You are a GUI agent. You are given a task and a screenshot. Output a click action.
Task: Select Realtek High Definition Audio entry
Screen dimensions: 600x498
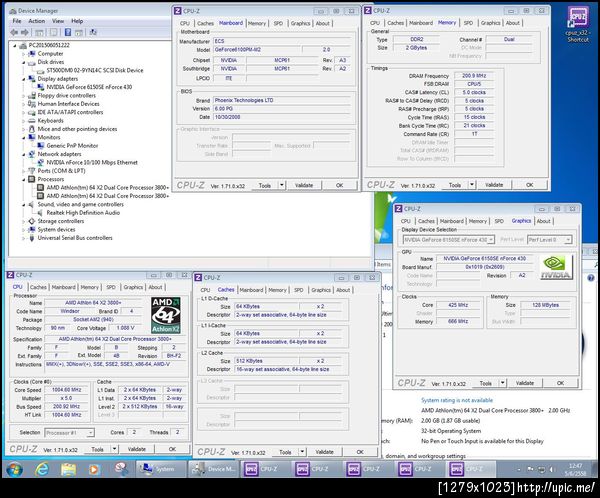tap(83, 213)
